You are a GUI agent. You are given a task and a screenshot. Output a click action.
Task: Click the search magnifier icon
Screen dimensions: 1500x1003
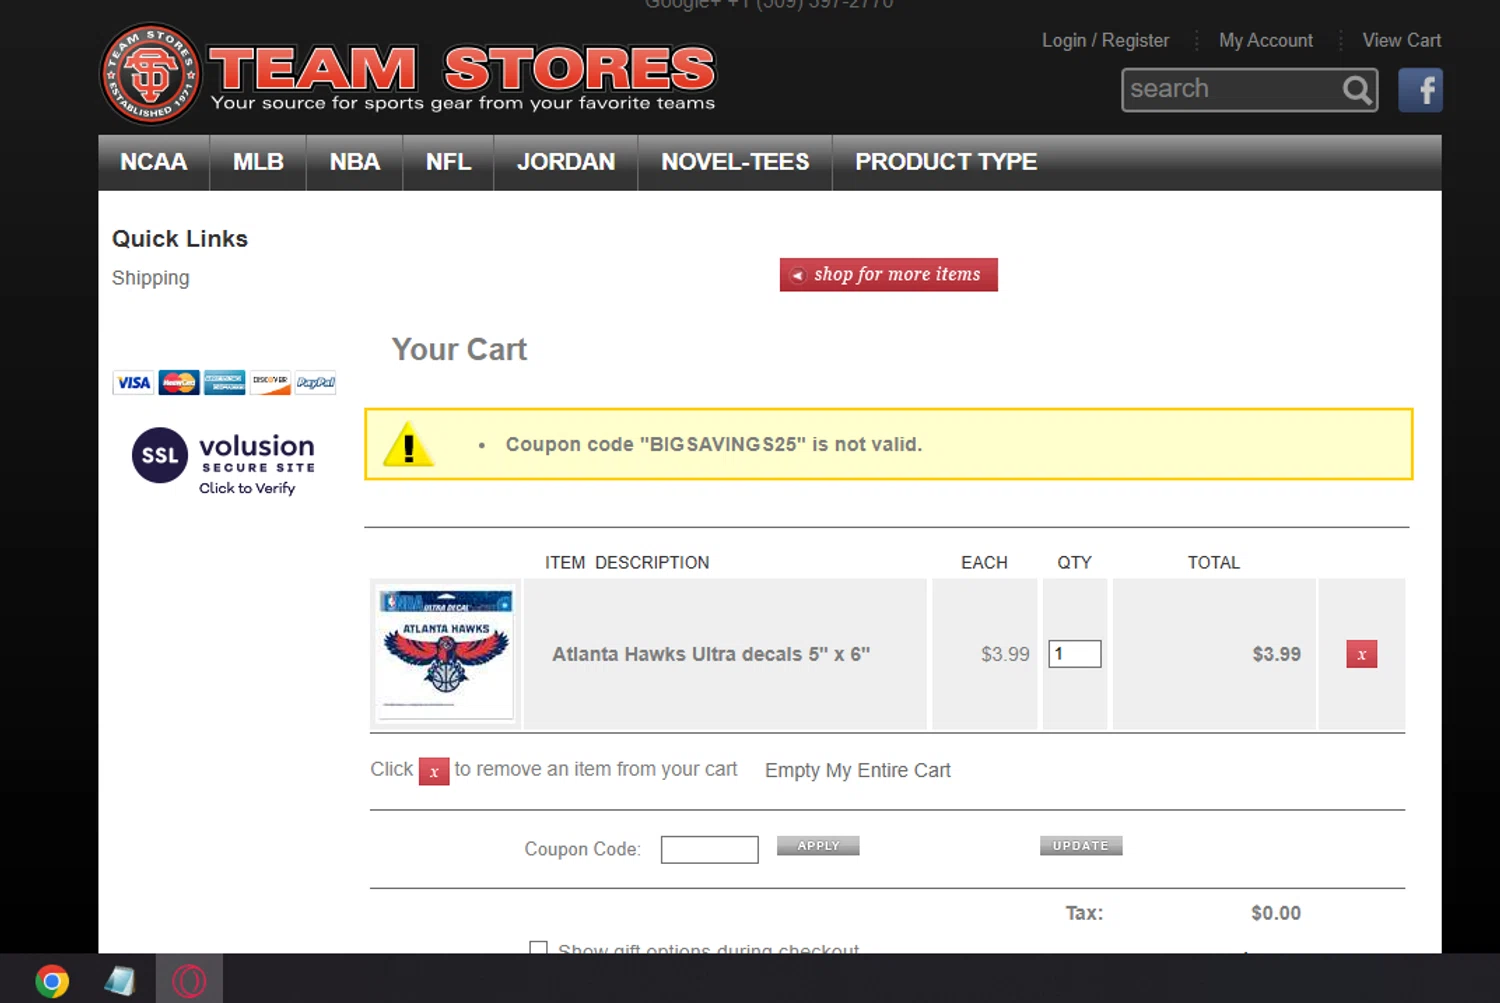(1357, 90)
